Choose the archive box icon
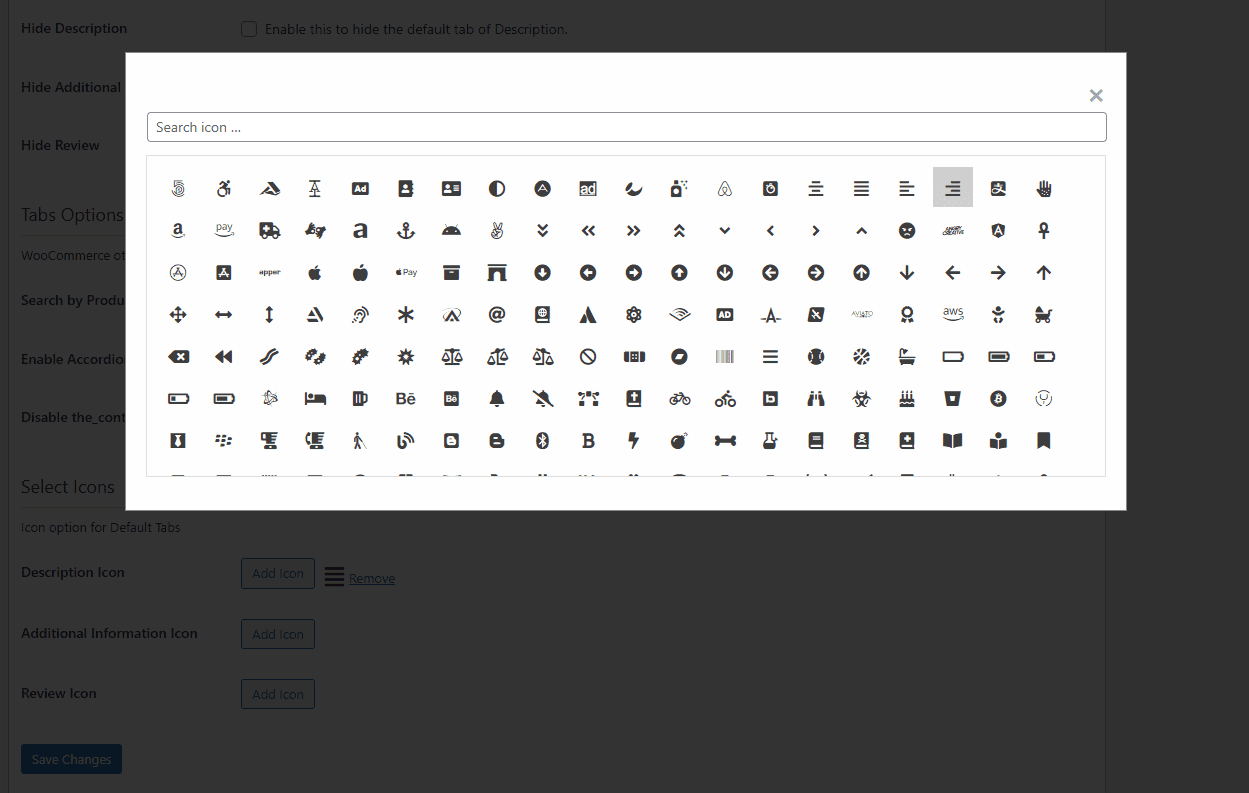The height and width of the screenshot is (793, 1249). [x=451, y=273]
